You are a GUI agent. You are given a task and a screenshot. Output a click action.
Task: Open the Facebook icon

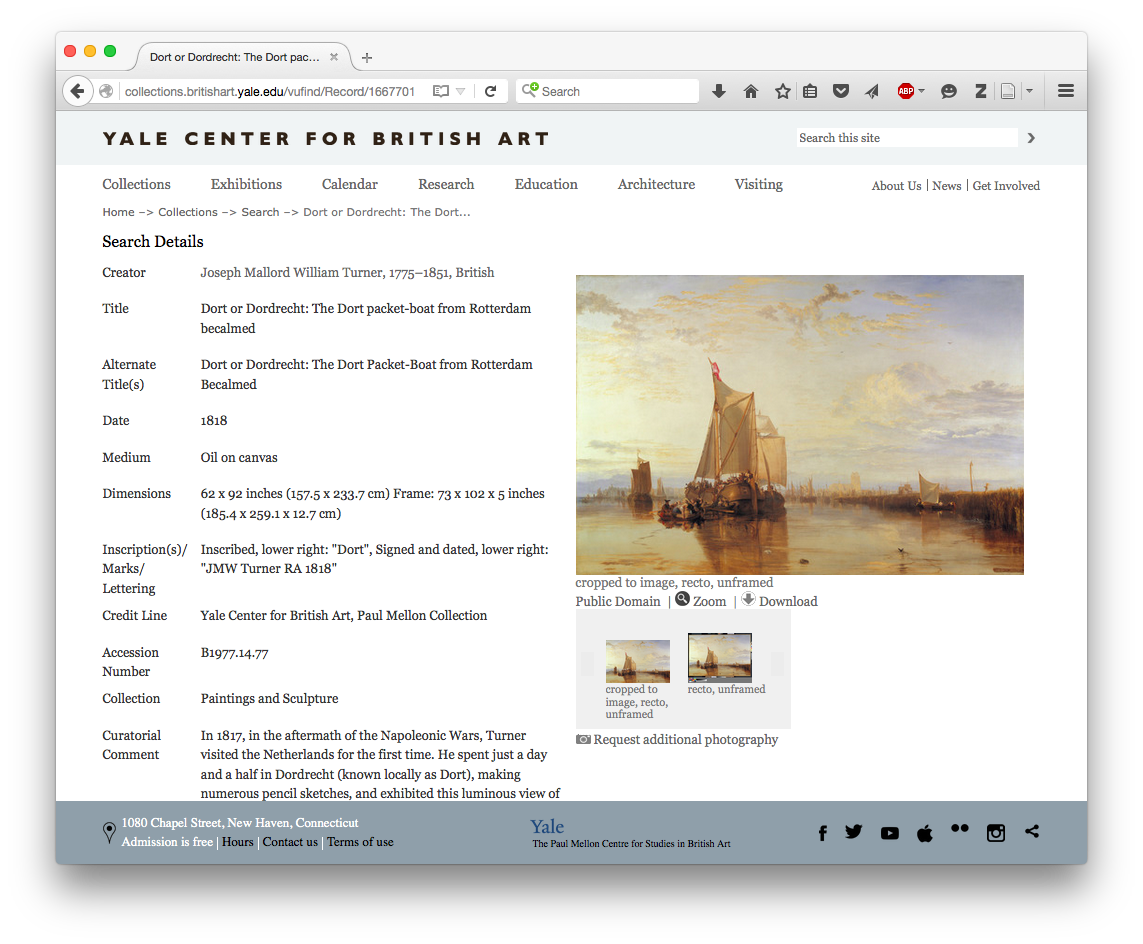pos(822,832)
